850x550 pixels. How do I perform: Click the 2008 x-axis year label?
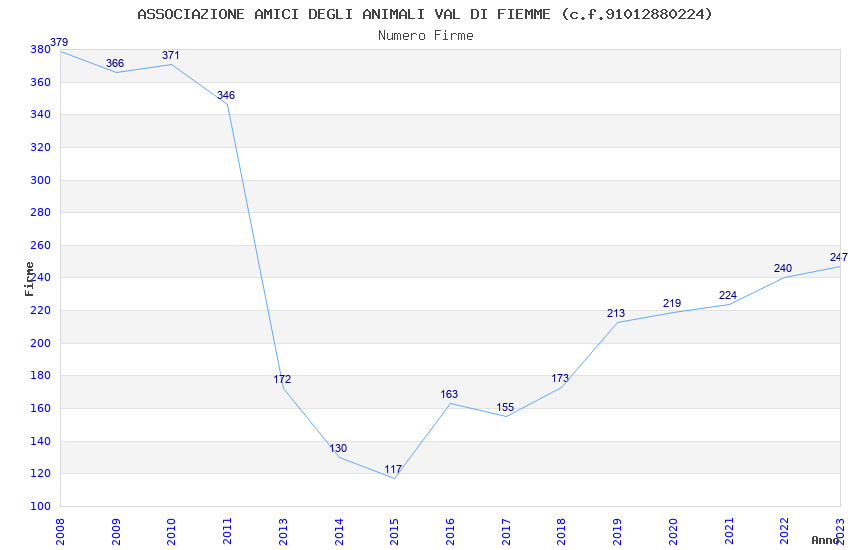(60, 531)
